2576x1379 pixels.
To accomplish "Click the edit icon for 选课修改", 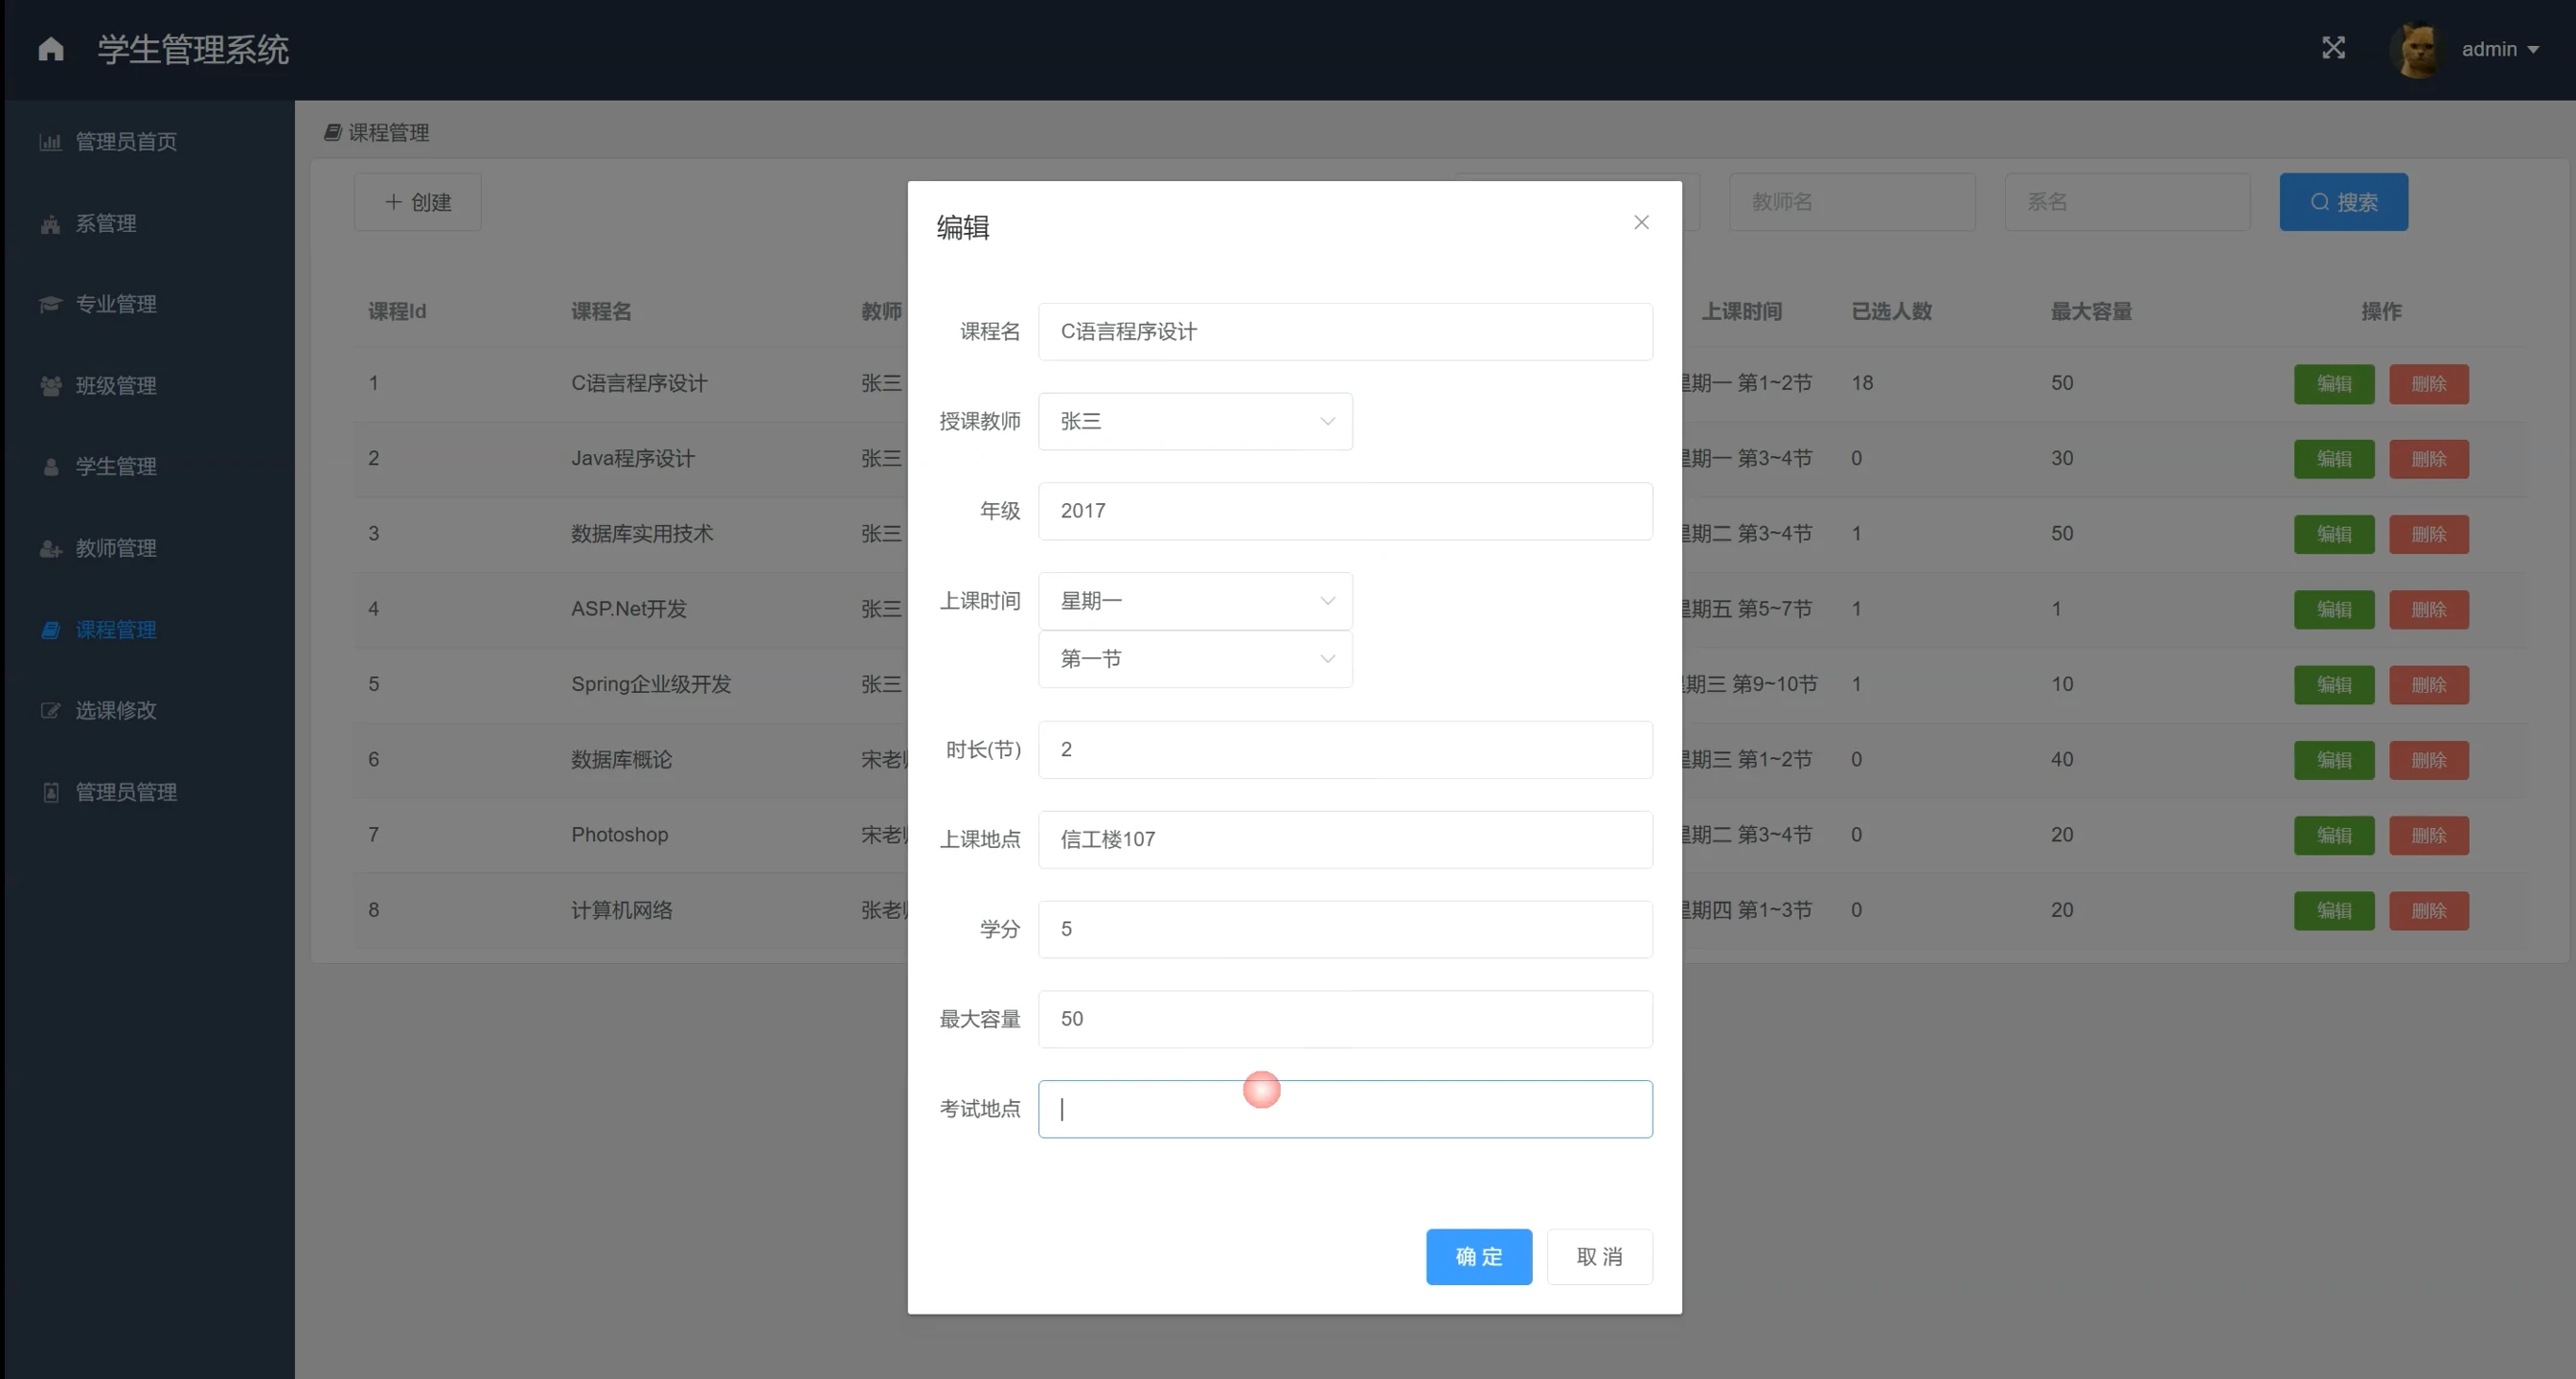I will [x=50, y=711].
